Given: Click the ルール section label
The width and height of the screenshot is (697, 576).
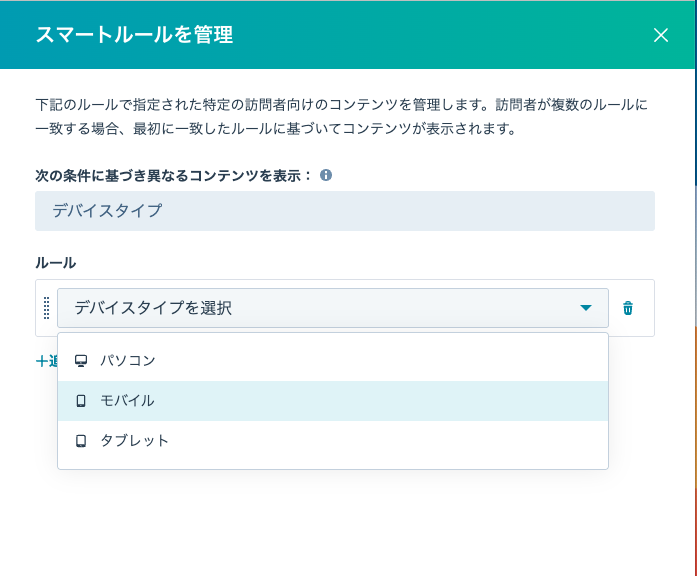Looking at the screenshot, I should (55, 262).
